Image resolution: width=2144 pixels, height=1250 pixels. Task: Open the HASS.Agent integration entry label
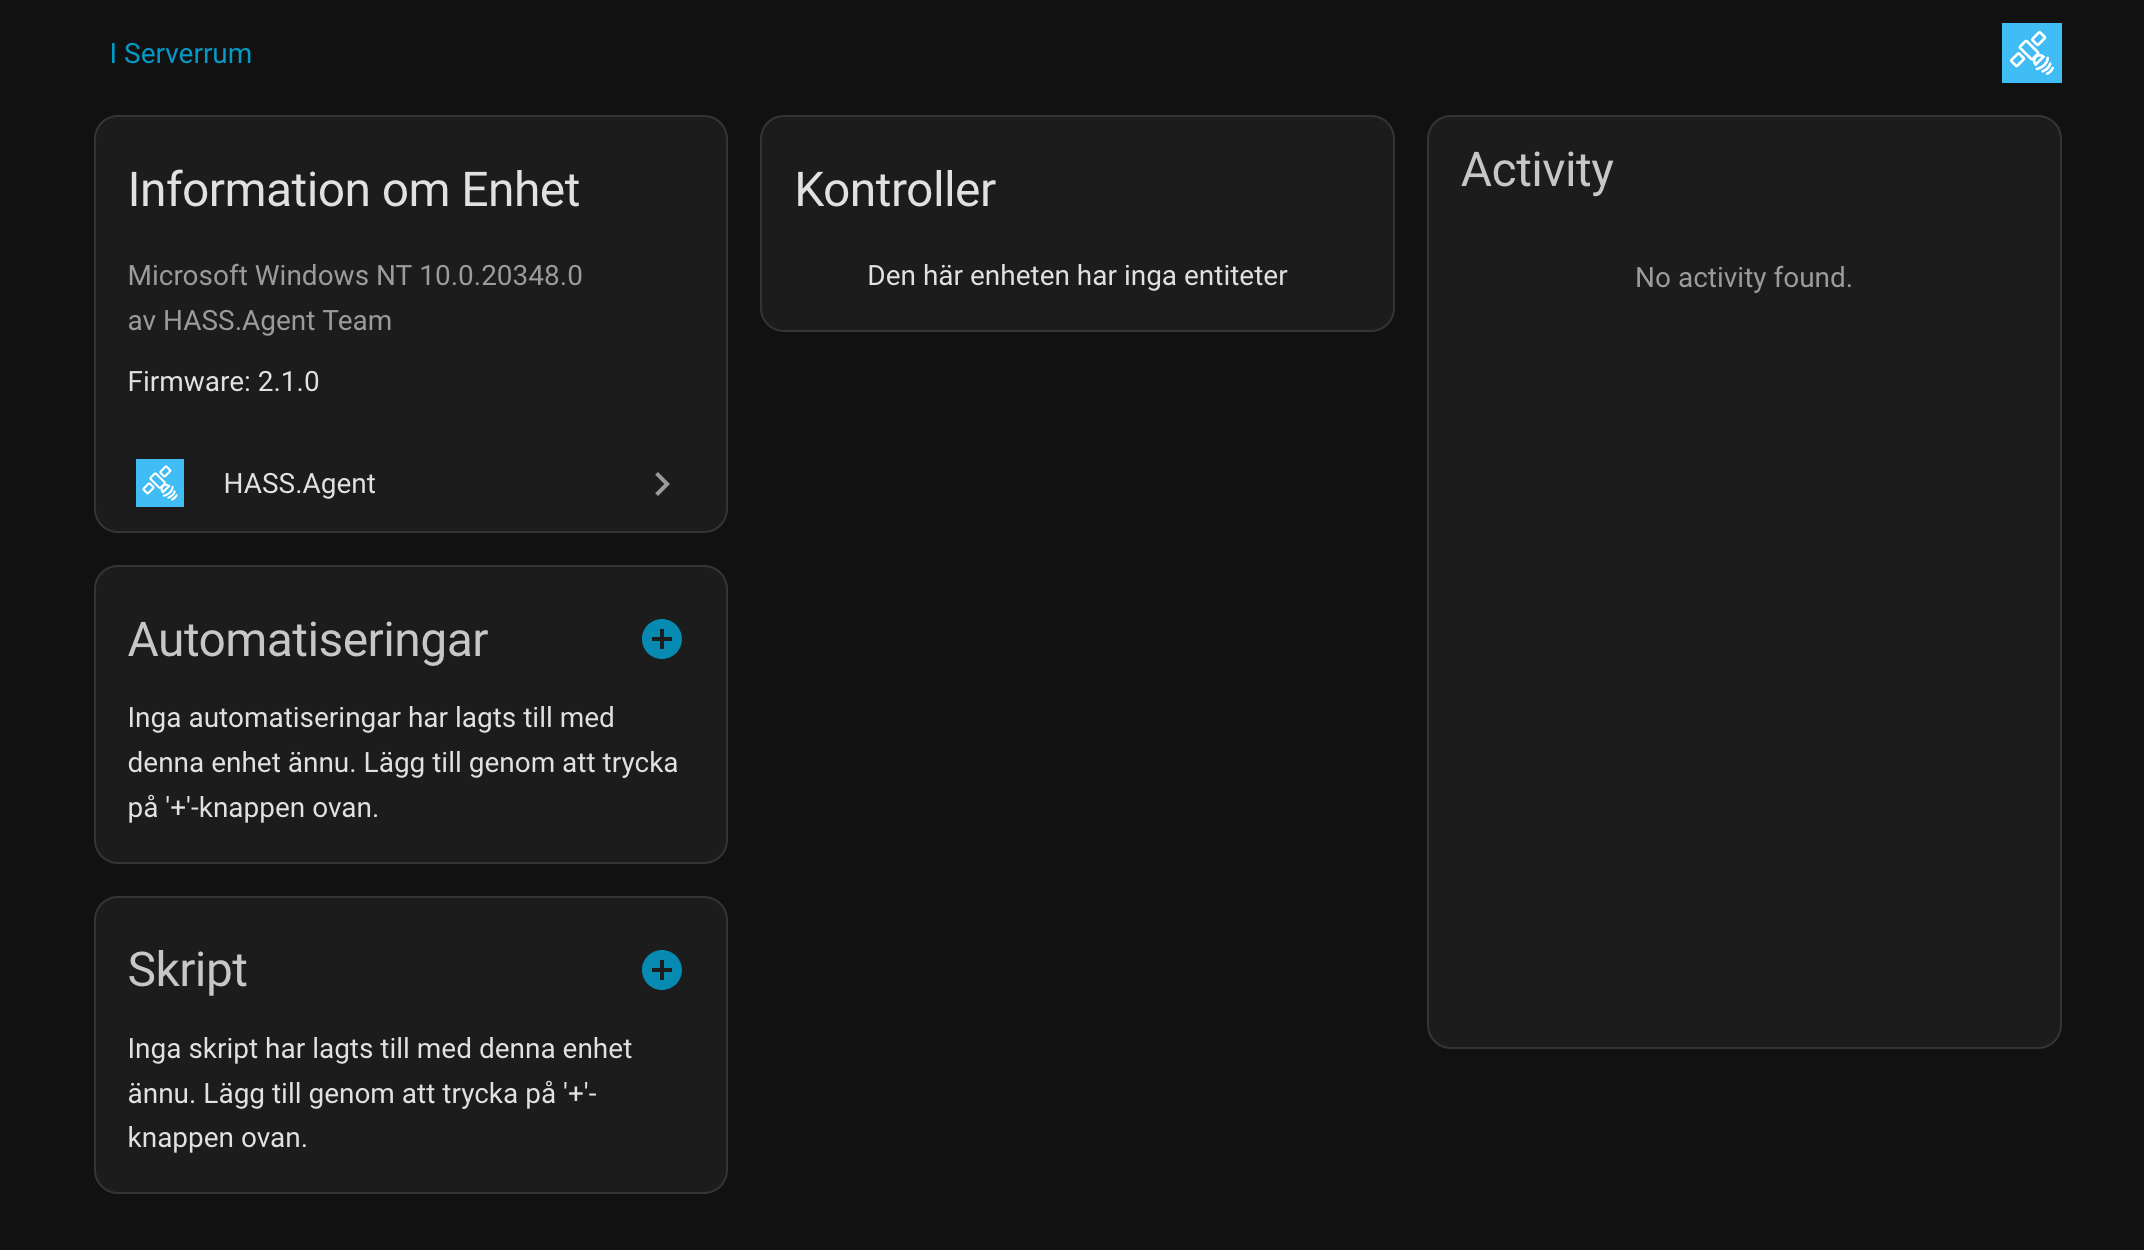[299, 484]
